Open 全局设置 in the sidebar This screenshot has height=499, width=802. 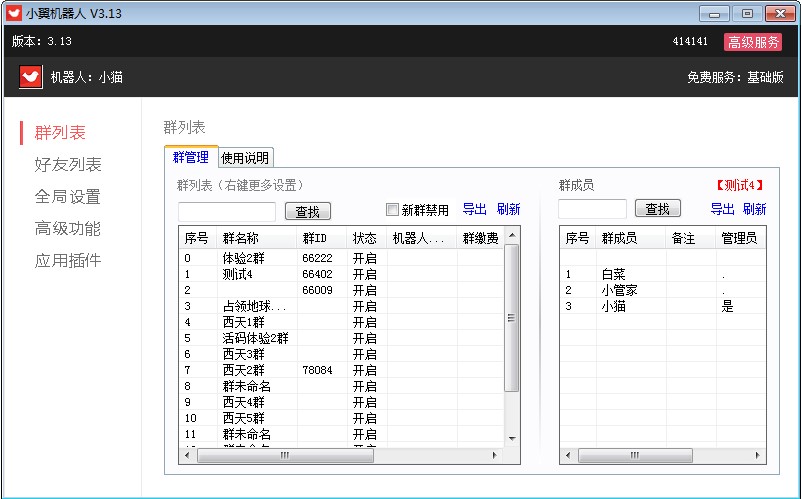(x=68, y=197)
